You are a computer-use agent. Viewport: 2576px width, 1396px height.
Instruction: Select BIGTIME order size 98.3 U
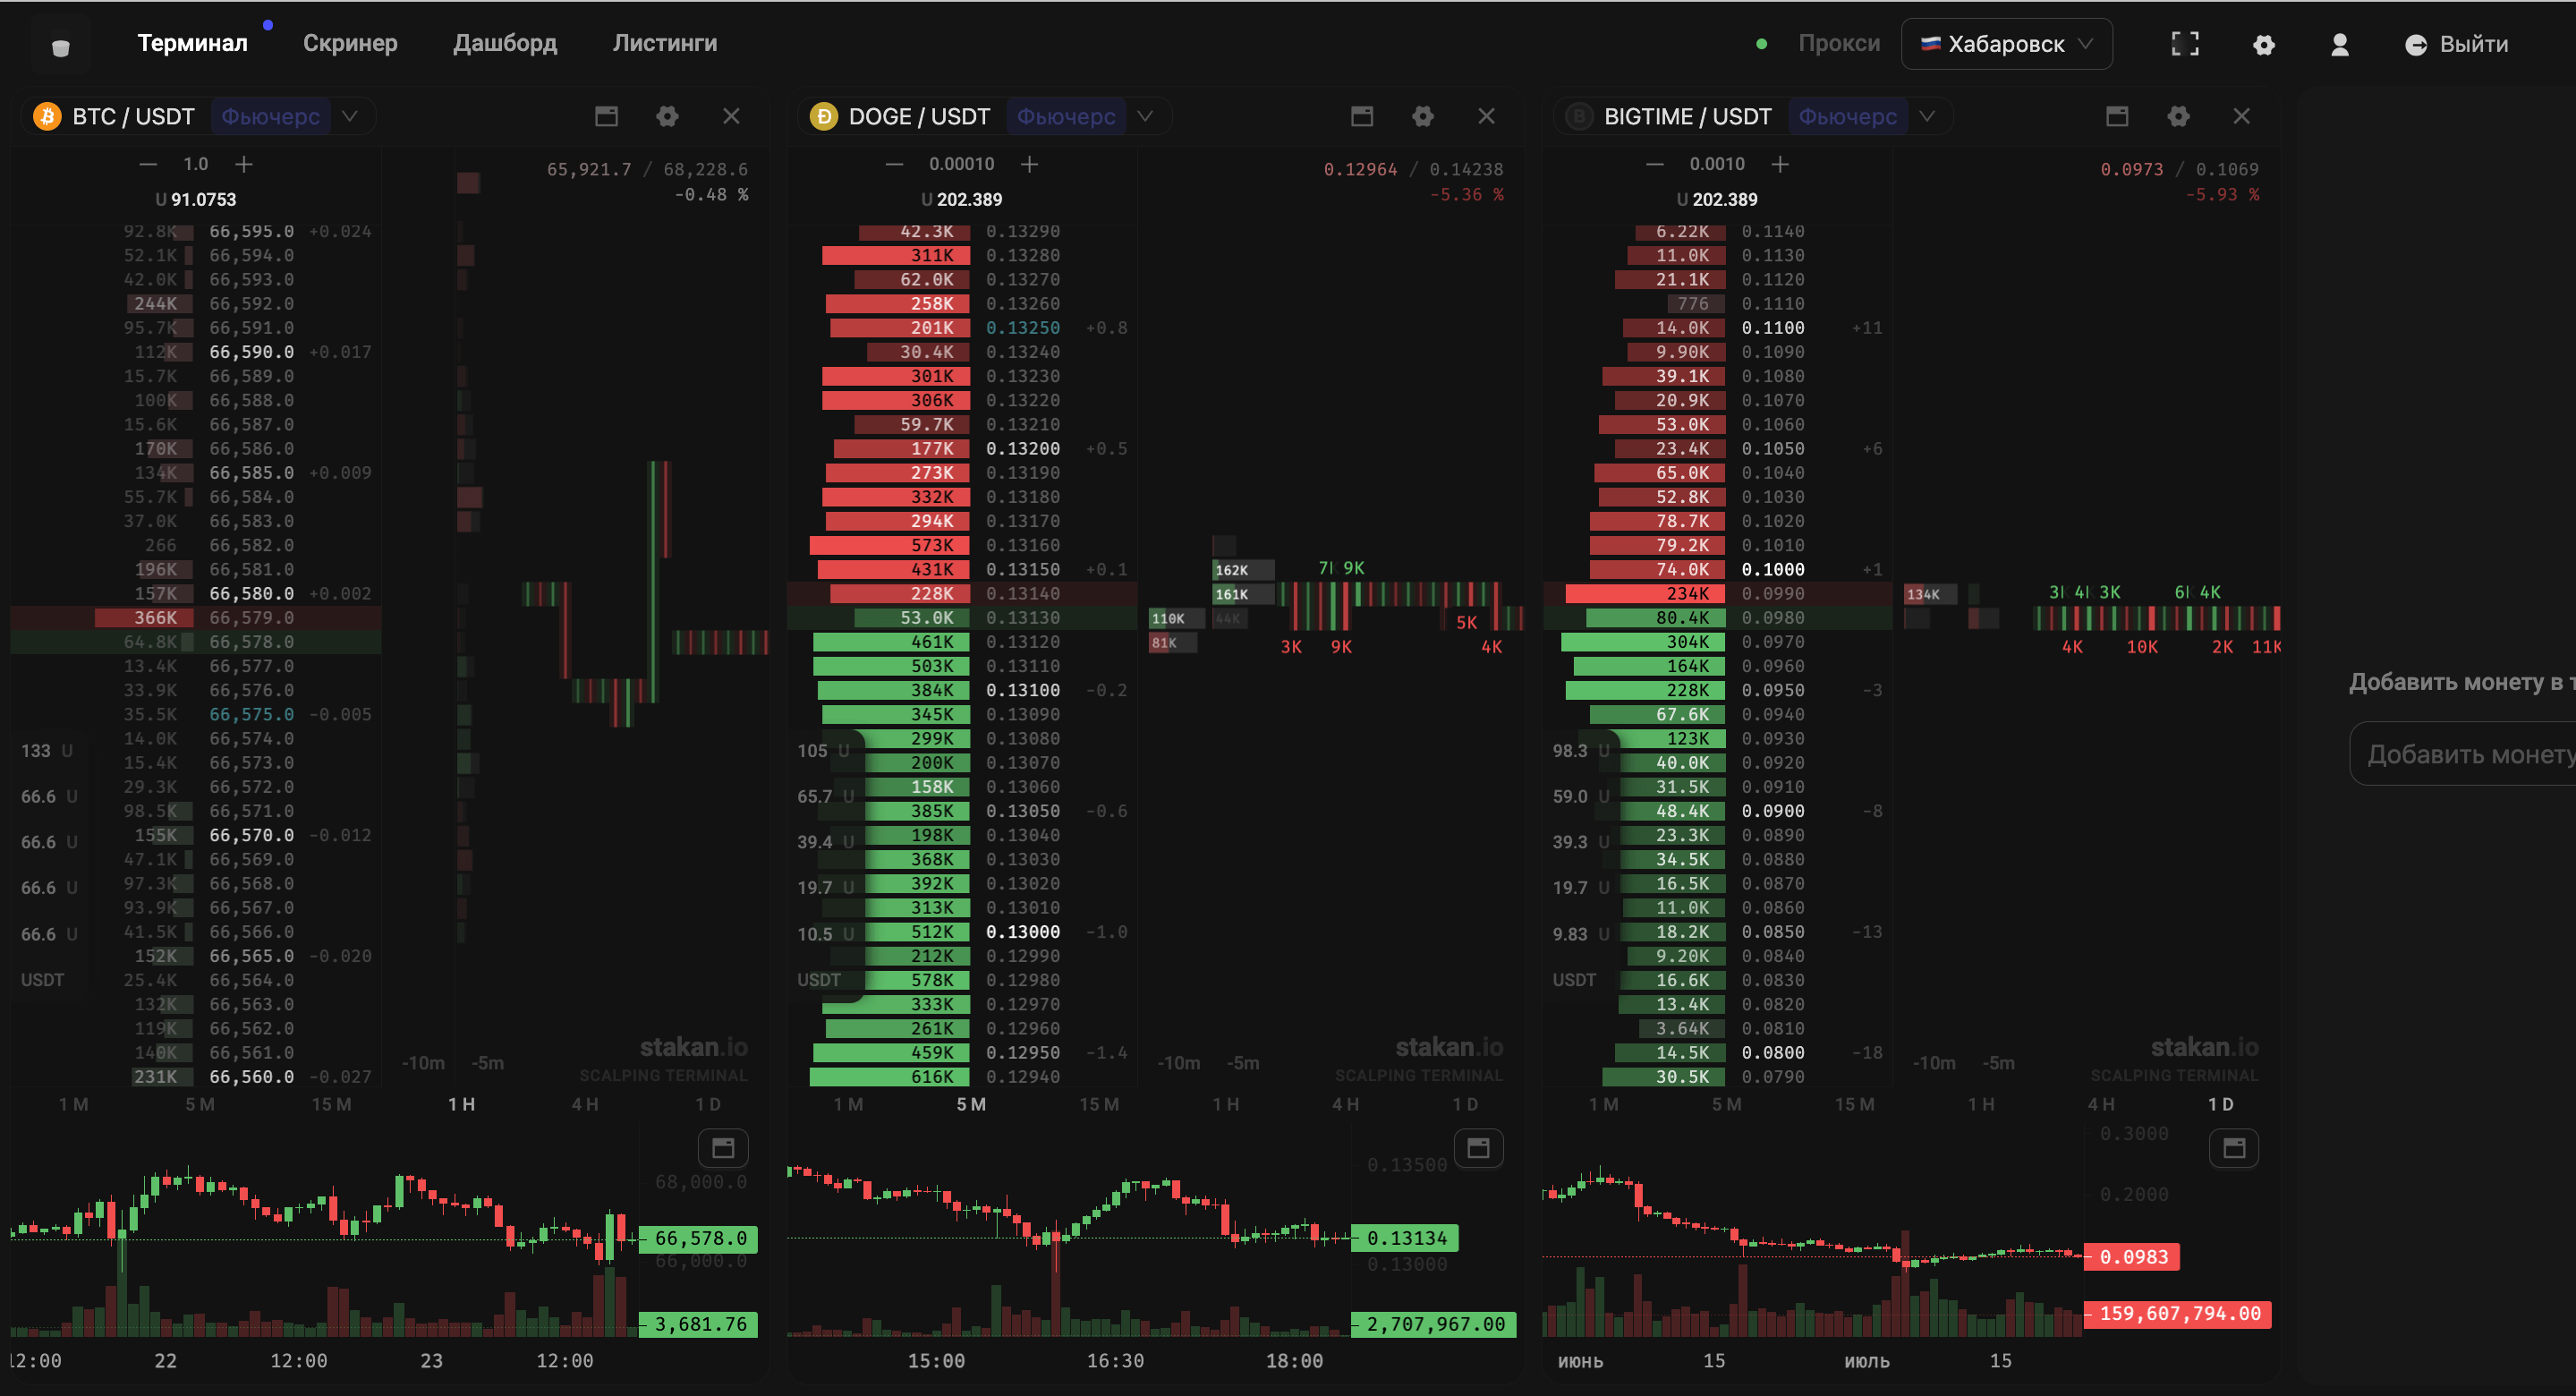click(x=1581, y=750)
